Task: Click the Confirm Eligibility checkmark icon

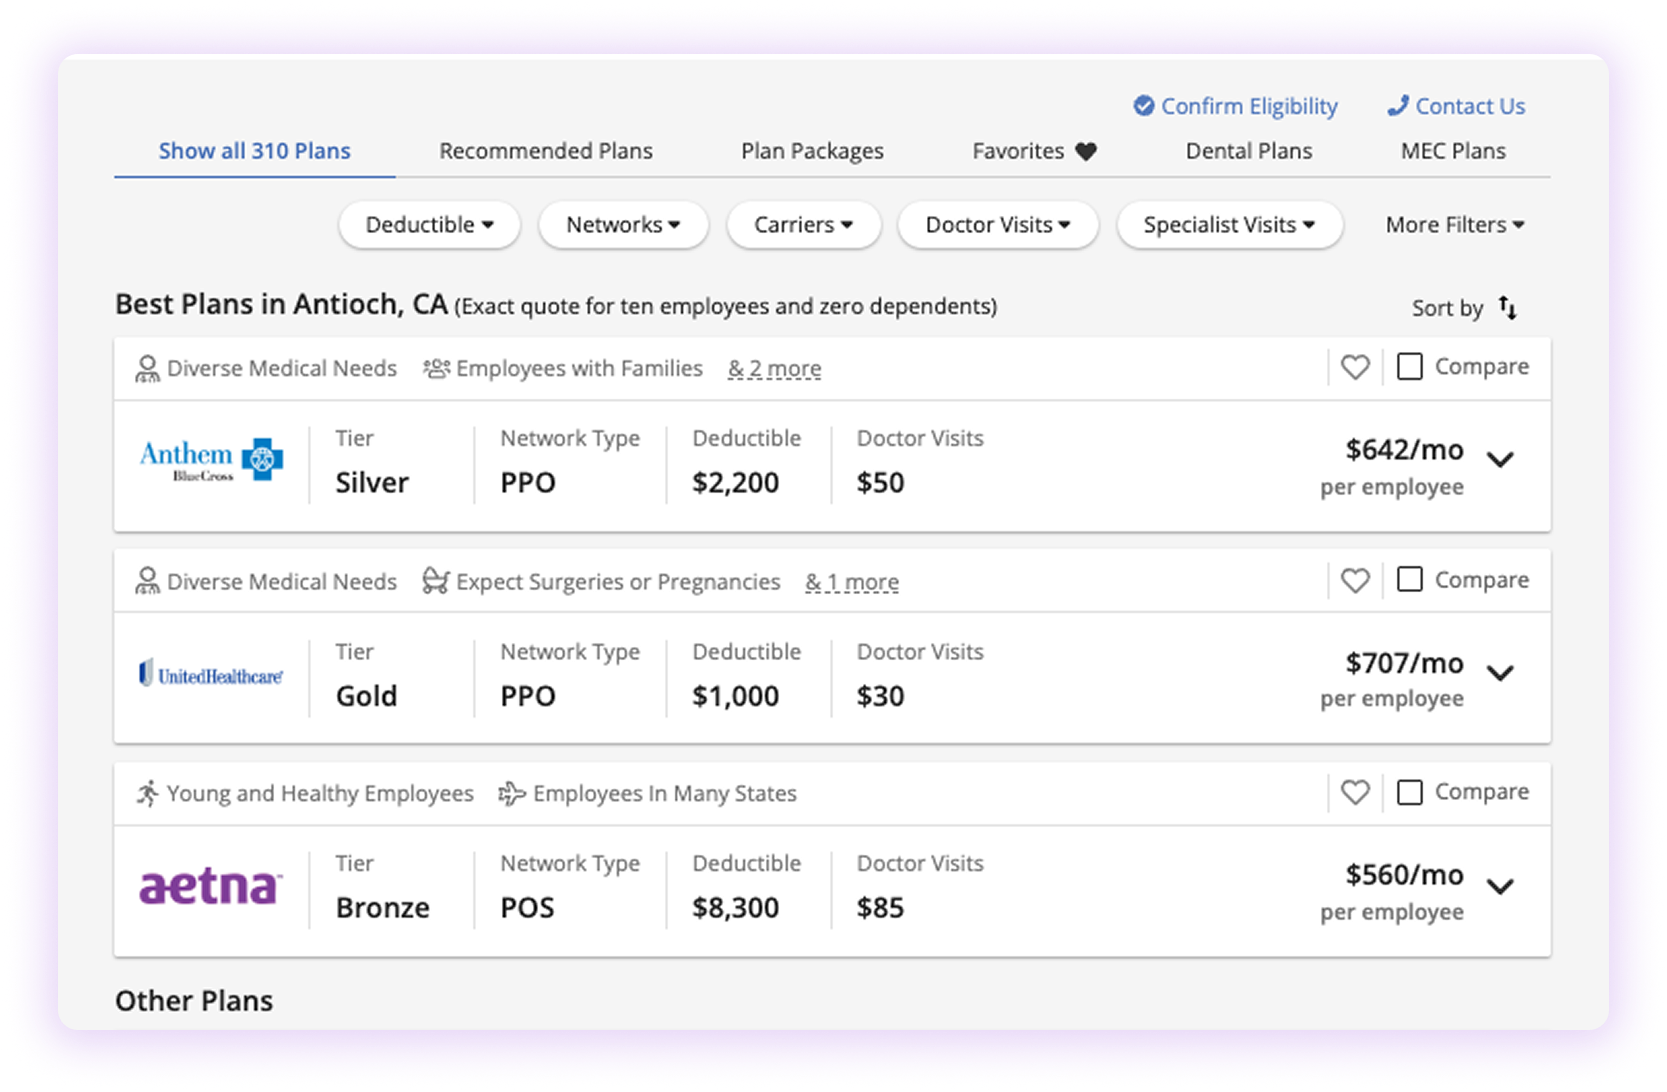Action: point(1143,106)
